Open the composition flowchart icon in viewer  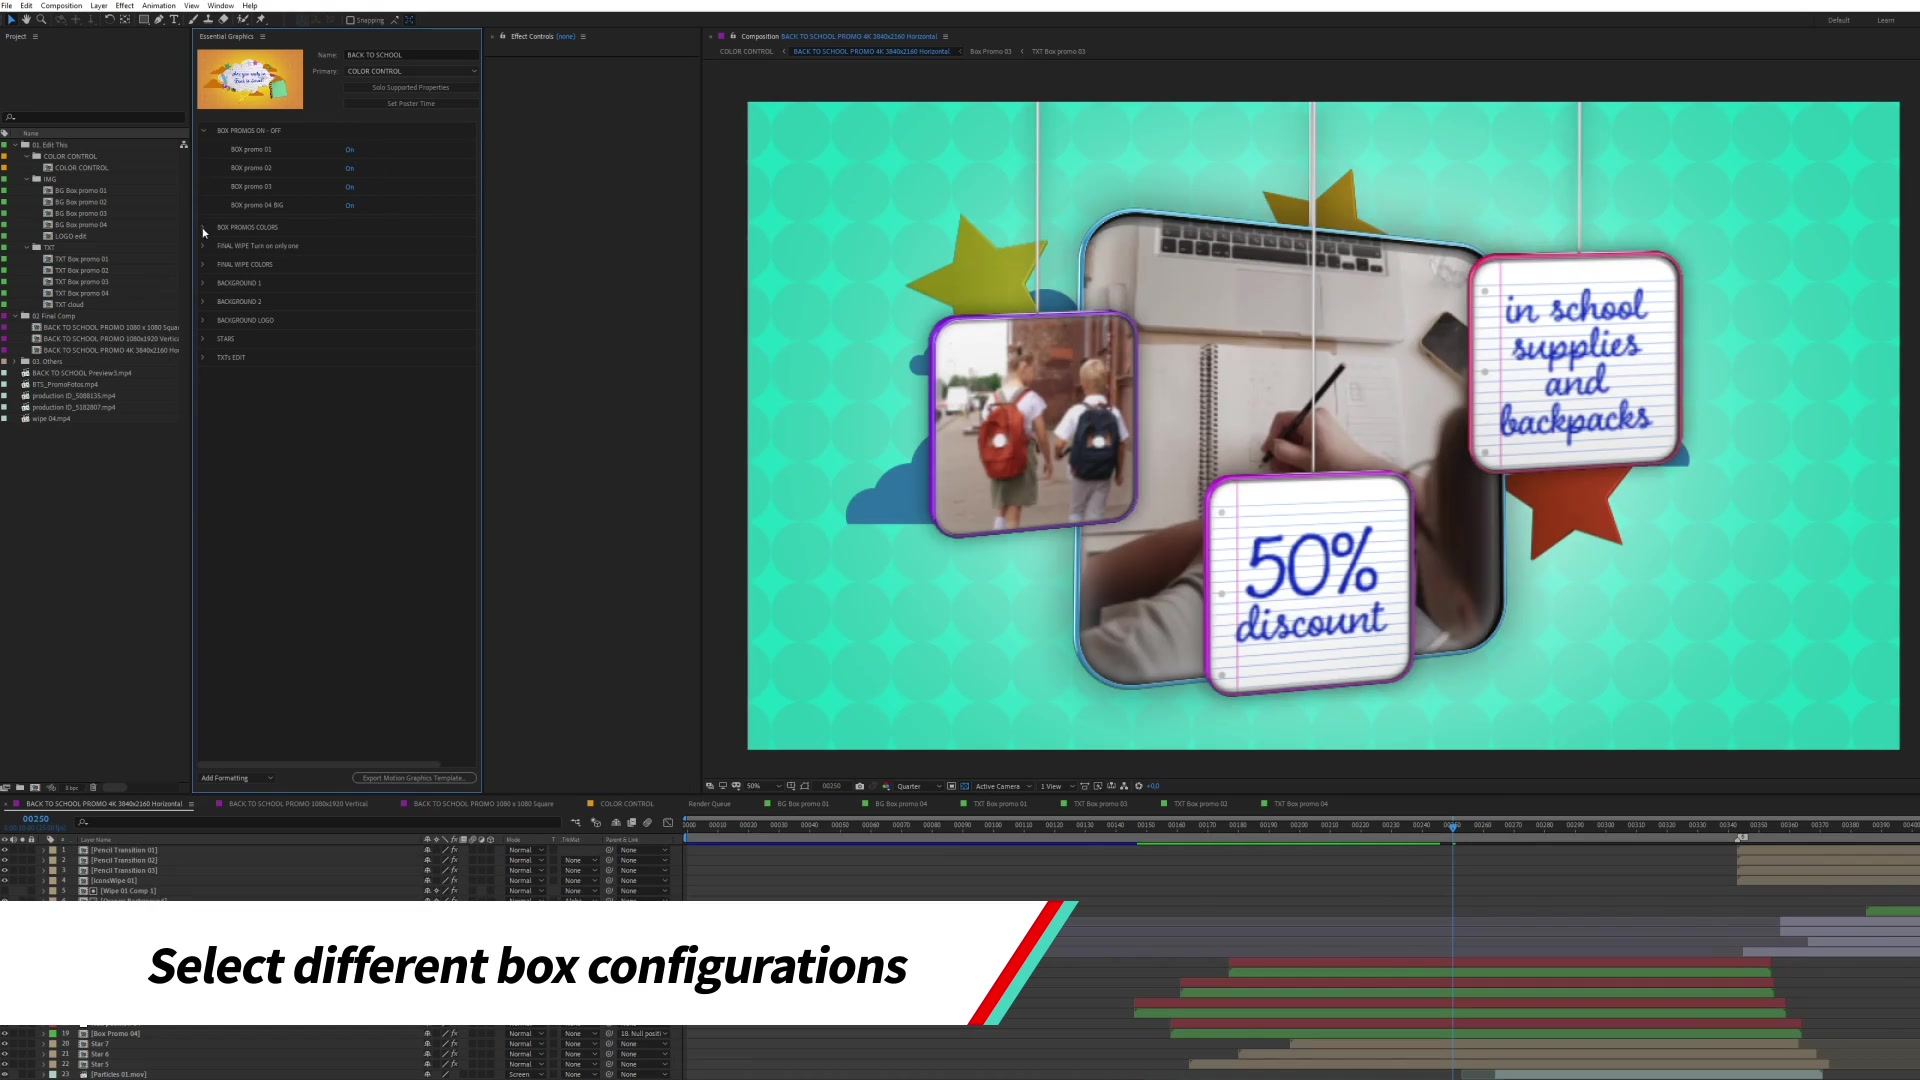point(1124,786)
